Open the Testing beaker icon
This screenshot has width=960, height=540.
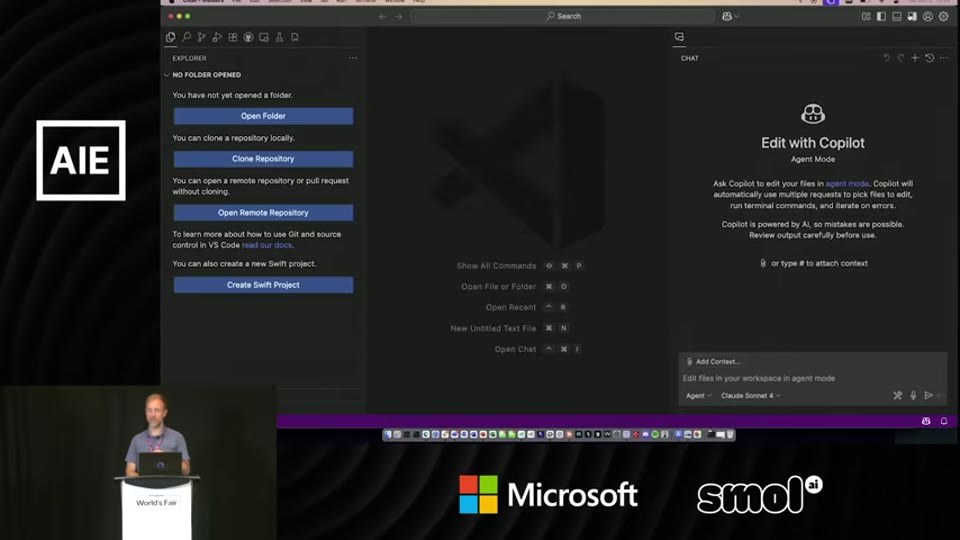[279, 37]
